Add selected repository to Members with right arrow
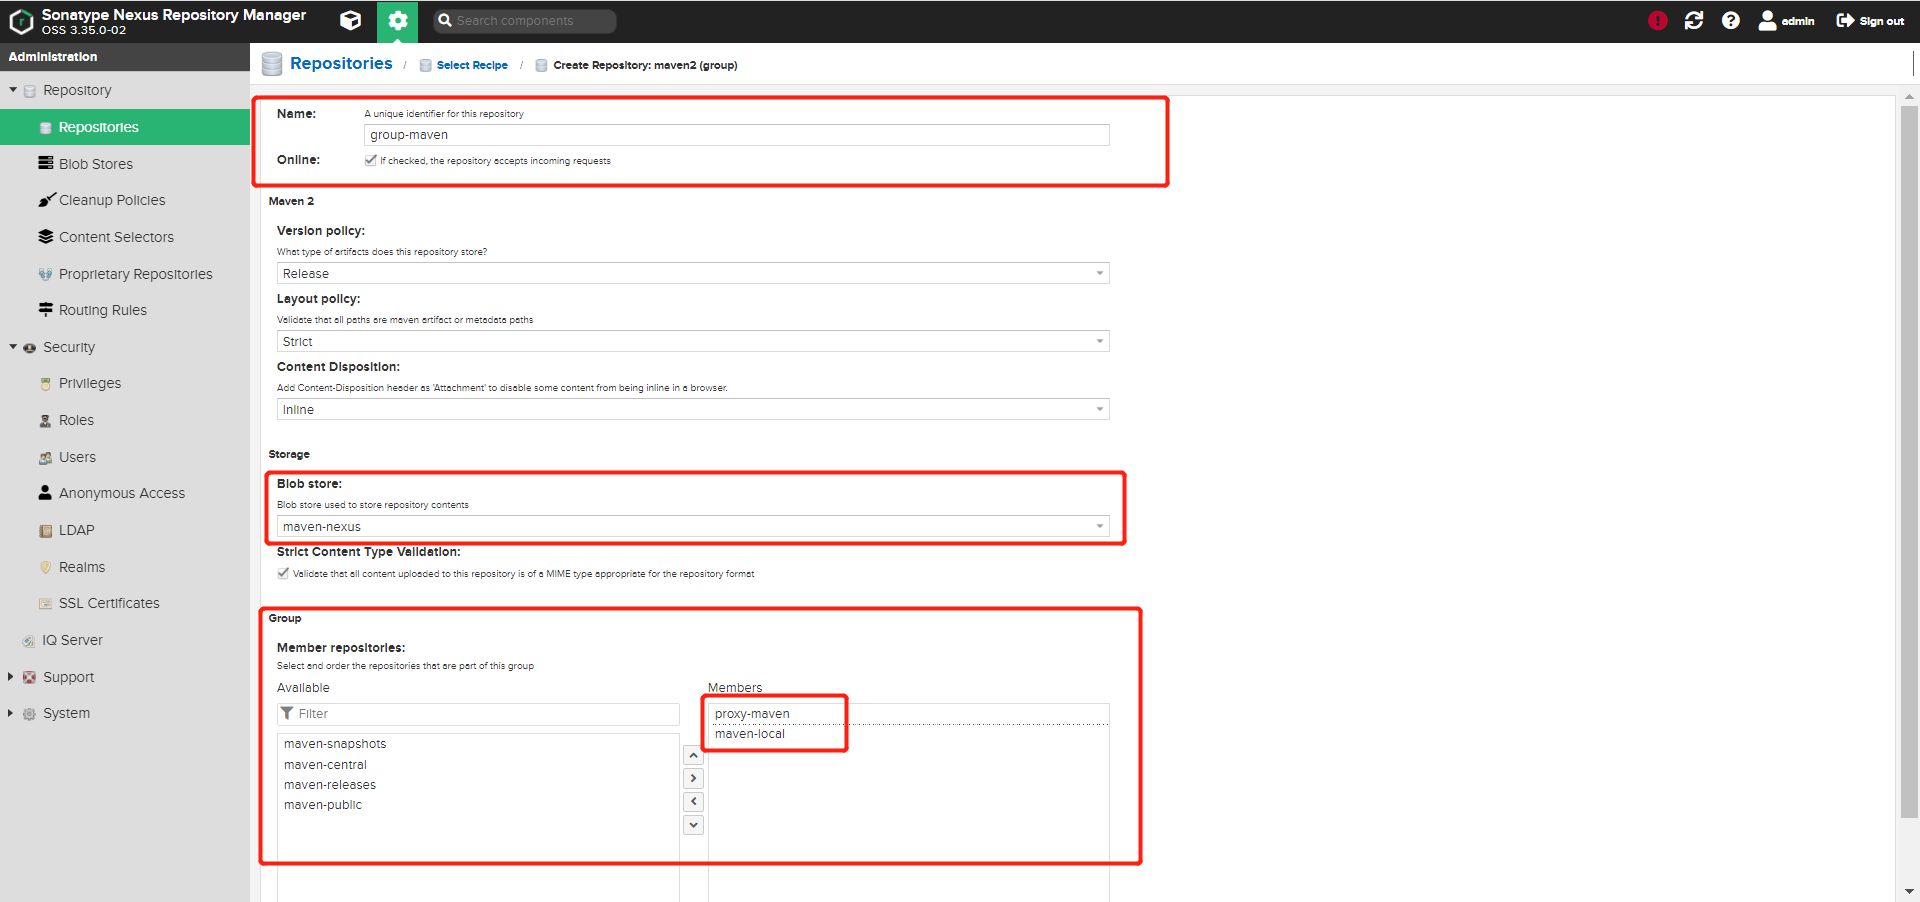Viewport: 1920px width, 902px height. [694, 779]
